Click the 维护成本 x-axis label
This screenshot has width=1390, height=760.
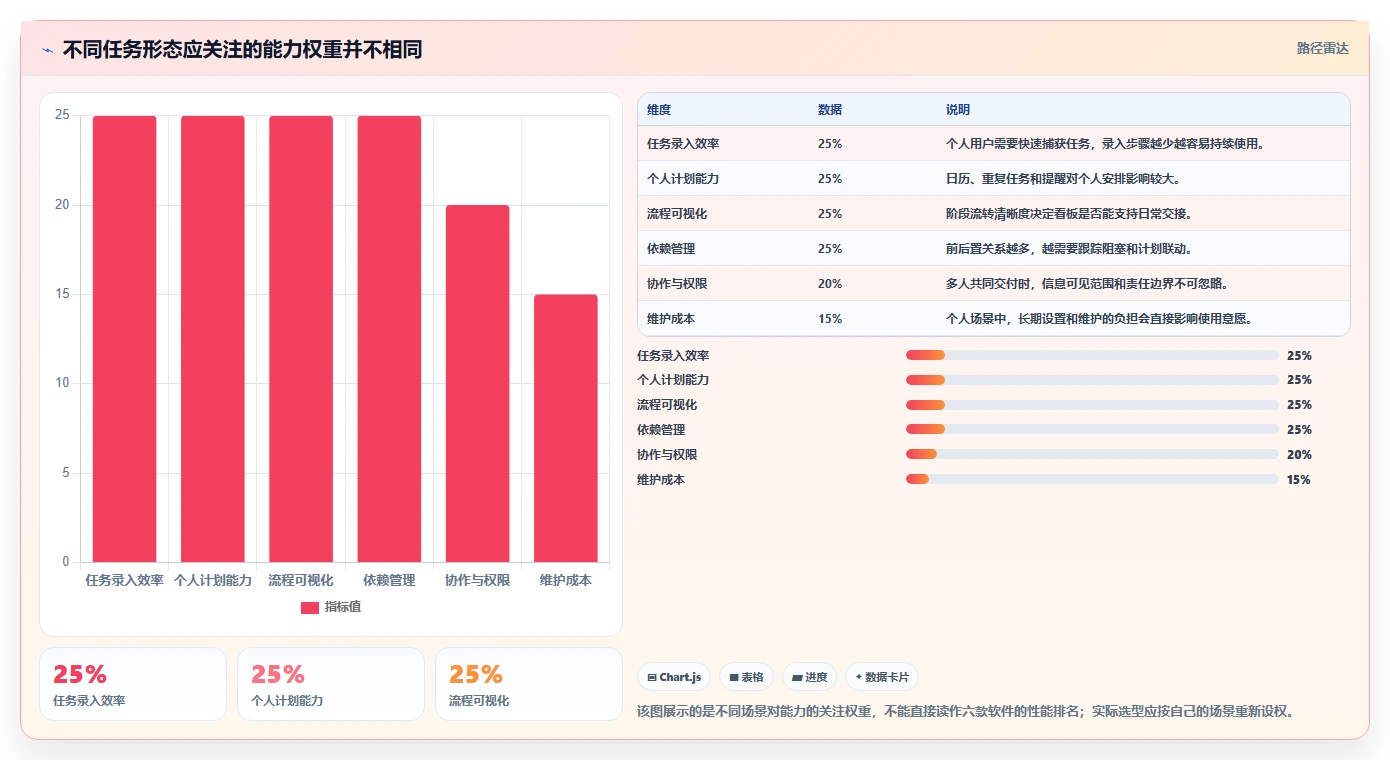[565, 580]
